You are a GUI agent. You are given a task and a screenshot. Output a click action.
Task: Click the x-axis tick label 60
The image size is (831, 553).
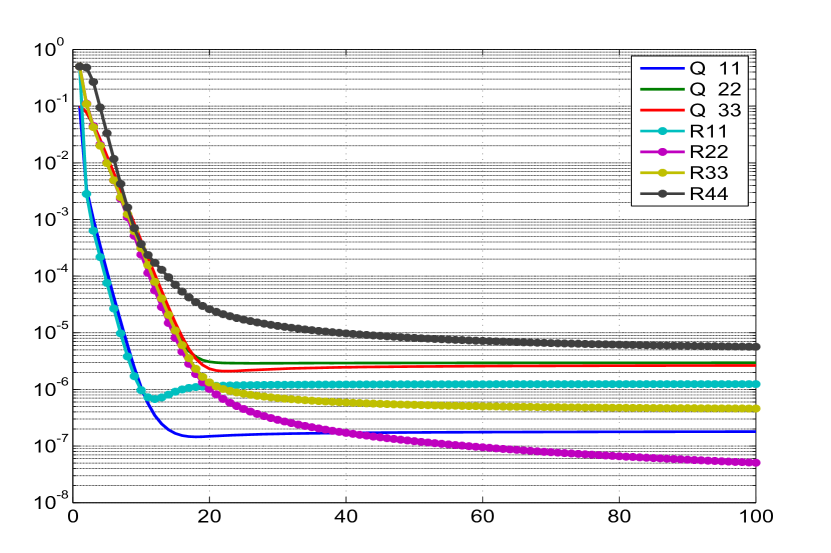pyautogui.click(x=482, y=516)
